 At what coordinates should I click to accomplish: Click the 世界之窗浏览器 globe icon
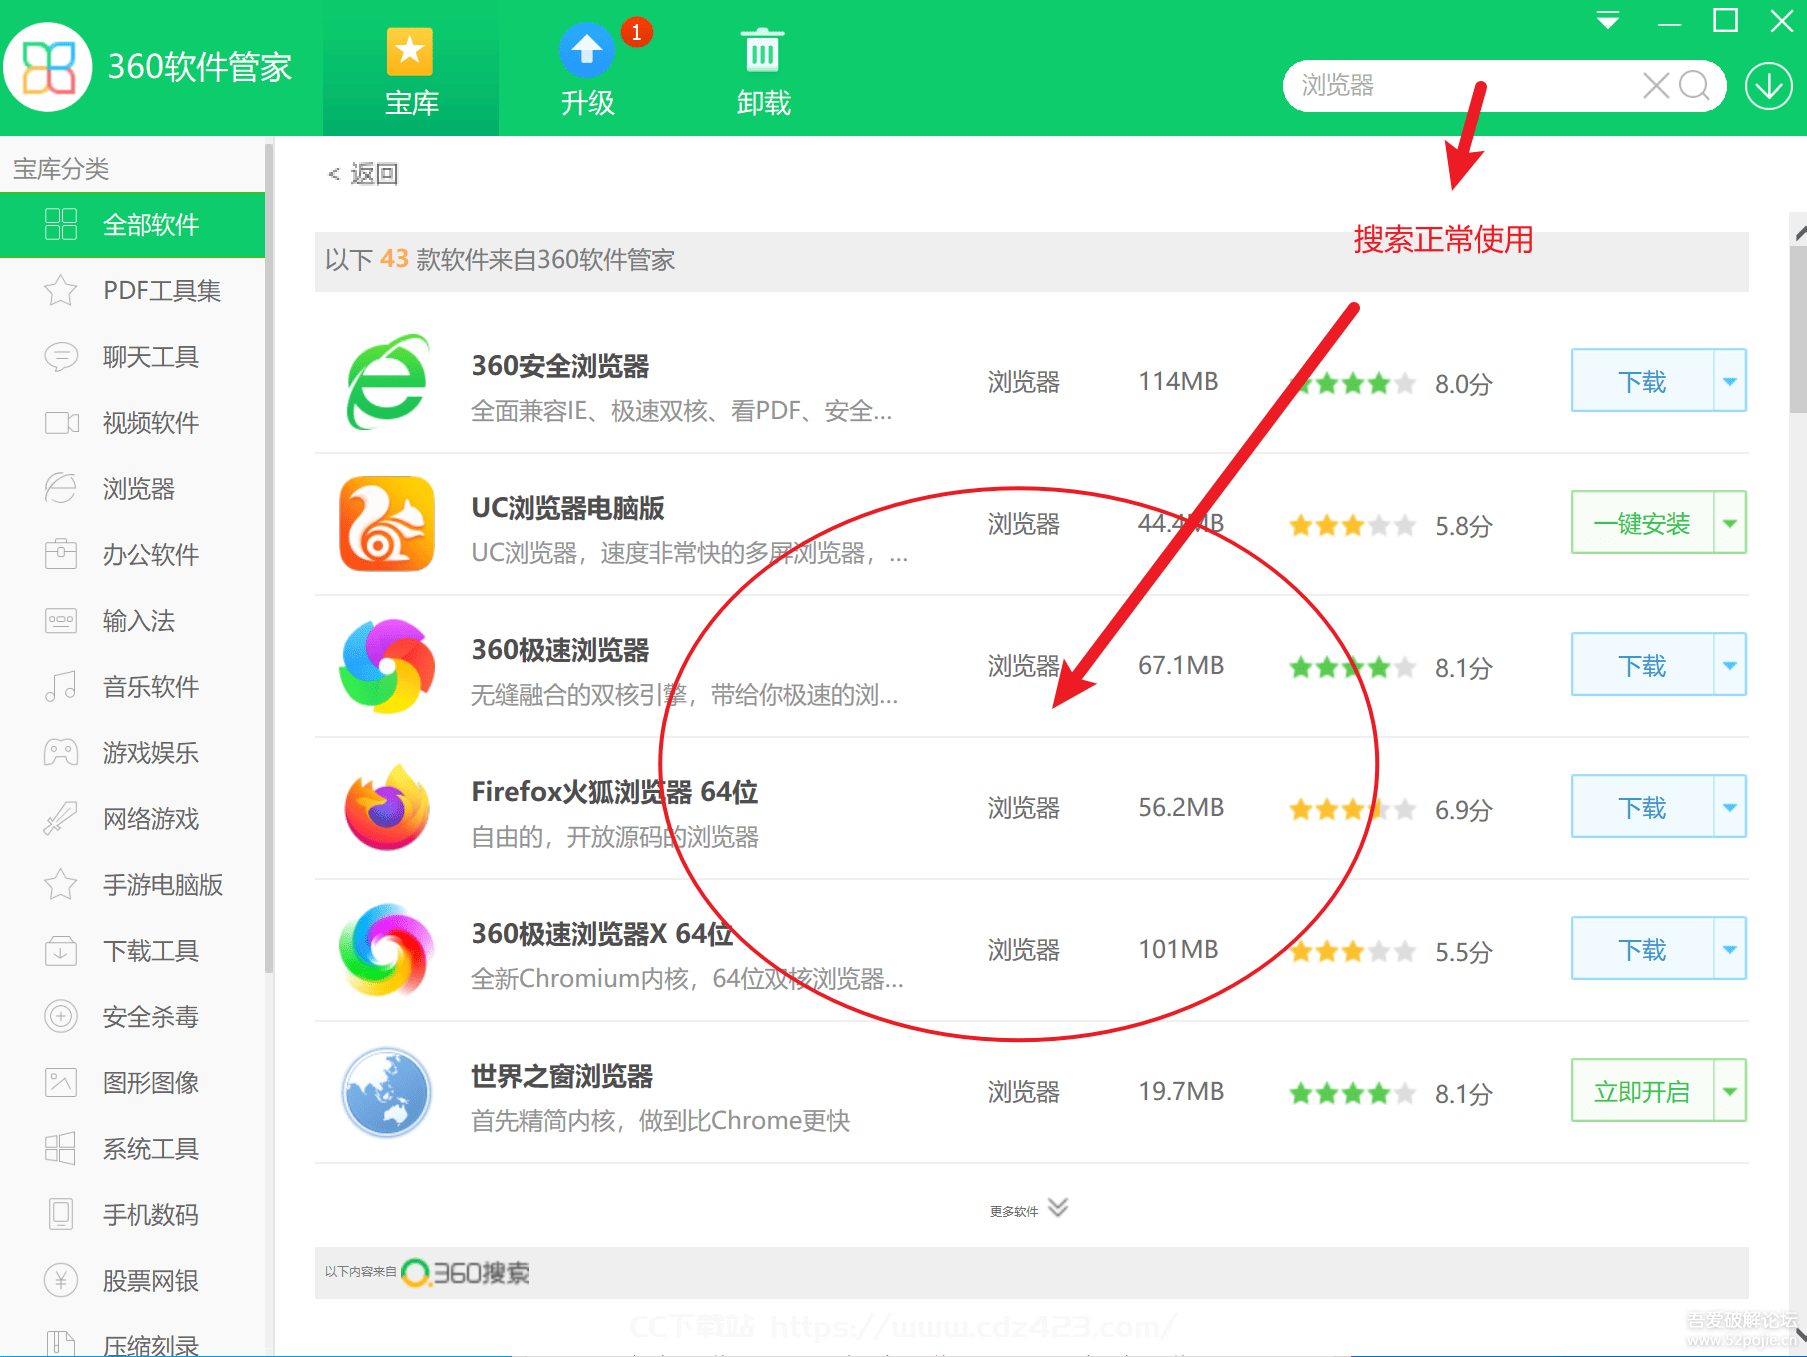pyautogui.click(x=387, y=1092)
